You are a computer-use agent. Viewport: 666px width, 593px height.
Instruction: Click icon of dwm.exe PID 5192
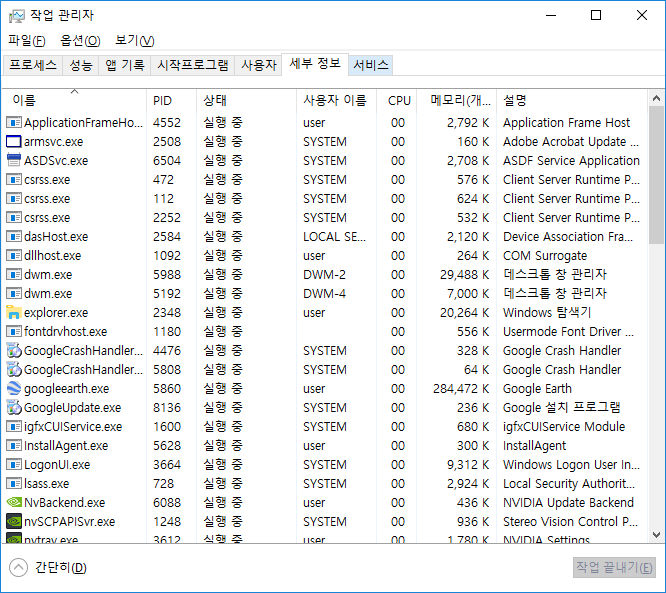pos(14,294)
